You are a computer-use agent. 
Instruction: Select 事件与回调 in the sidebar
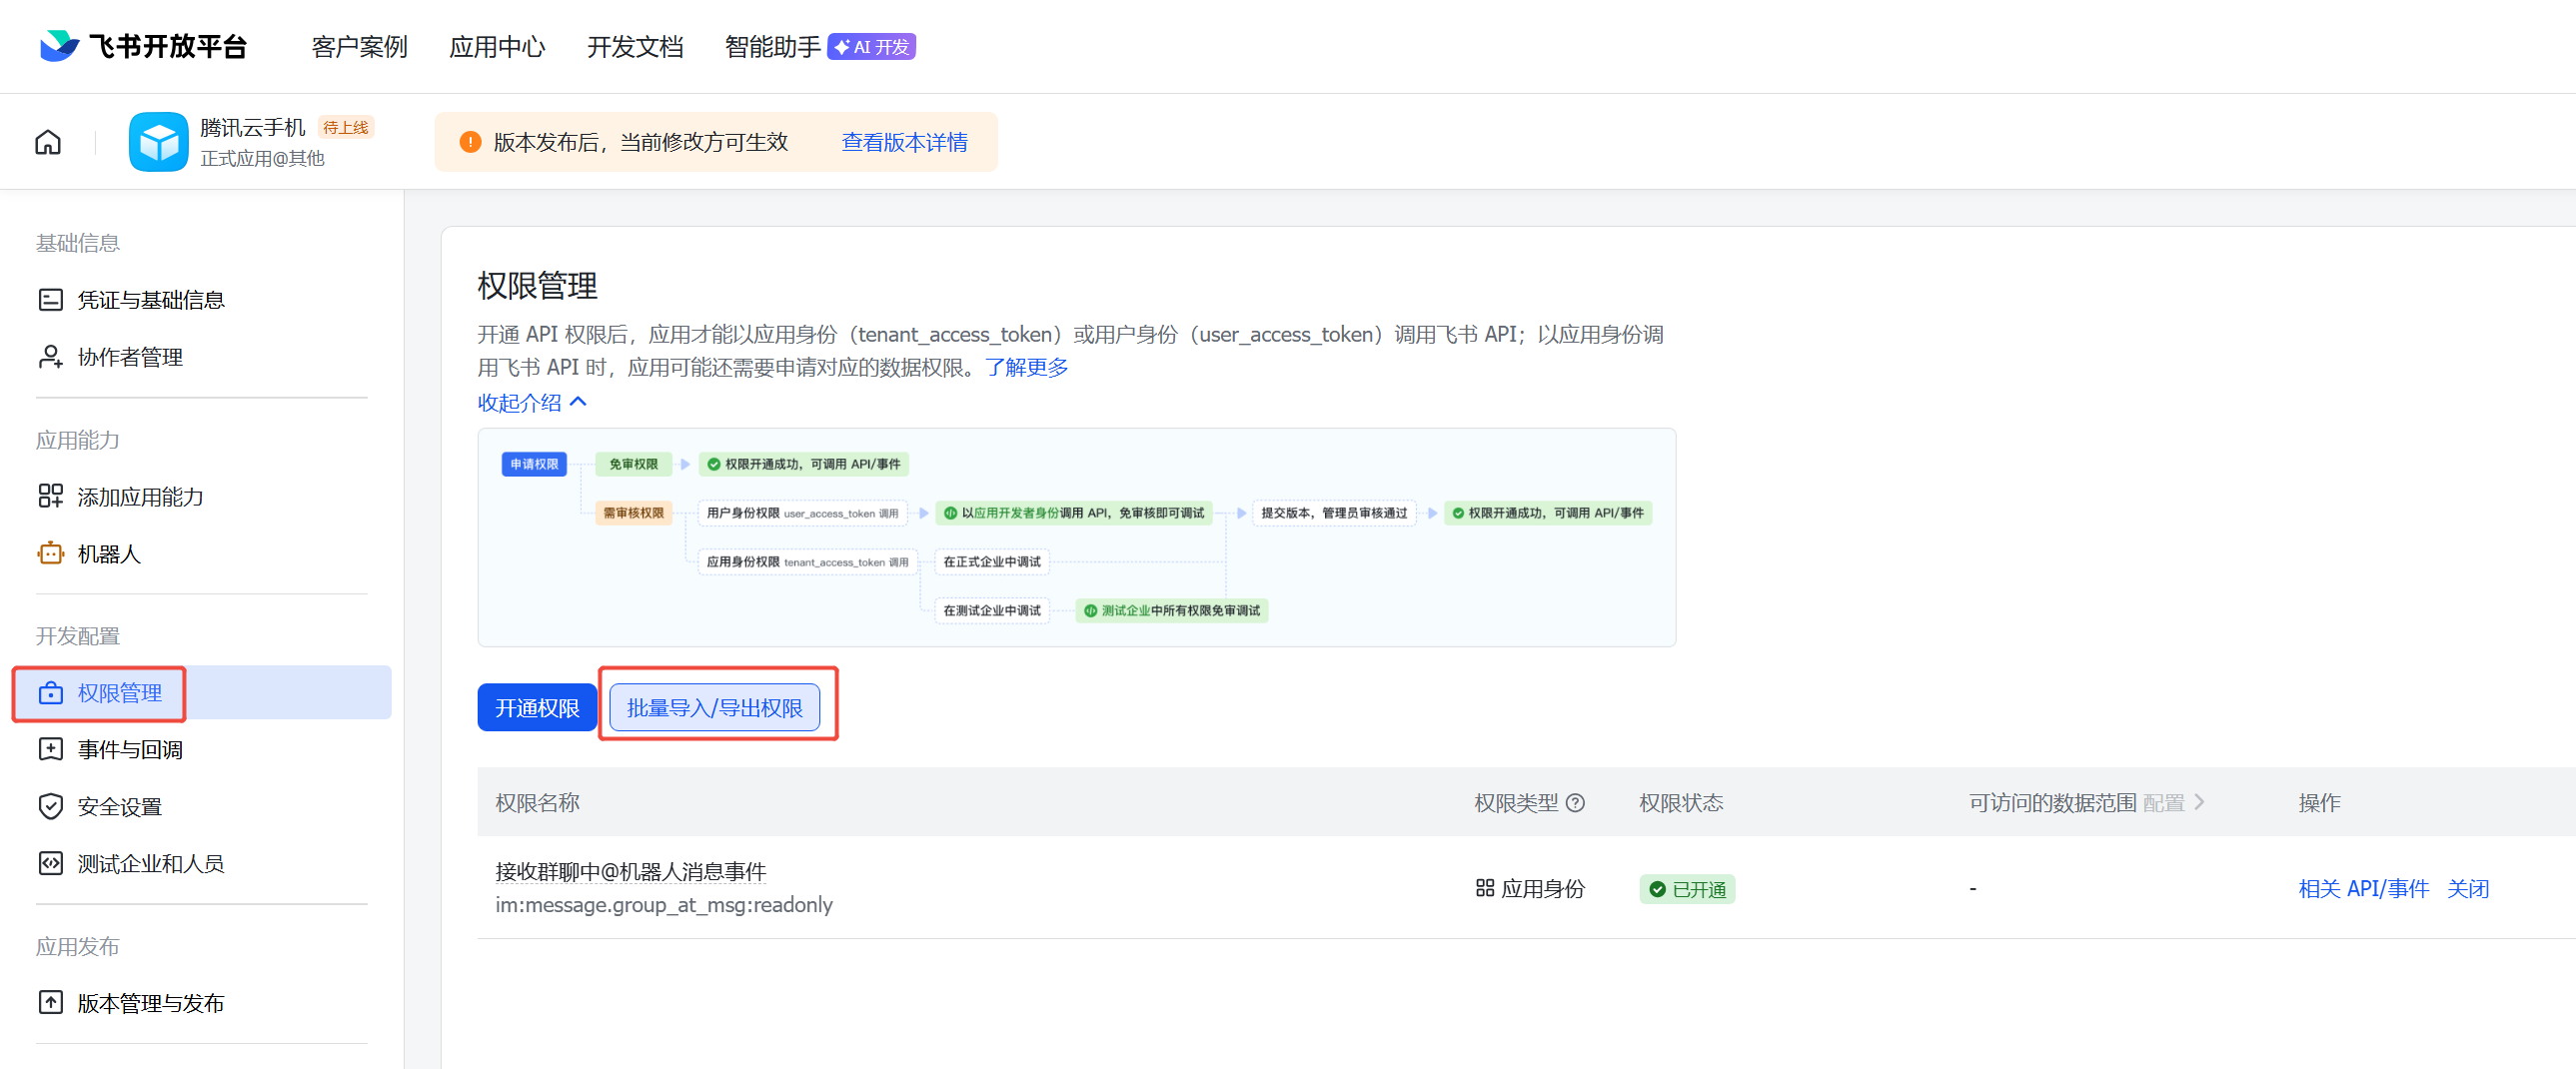(130, 749)
